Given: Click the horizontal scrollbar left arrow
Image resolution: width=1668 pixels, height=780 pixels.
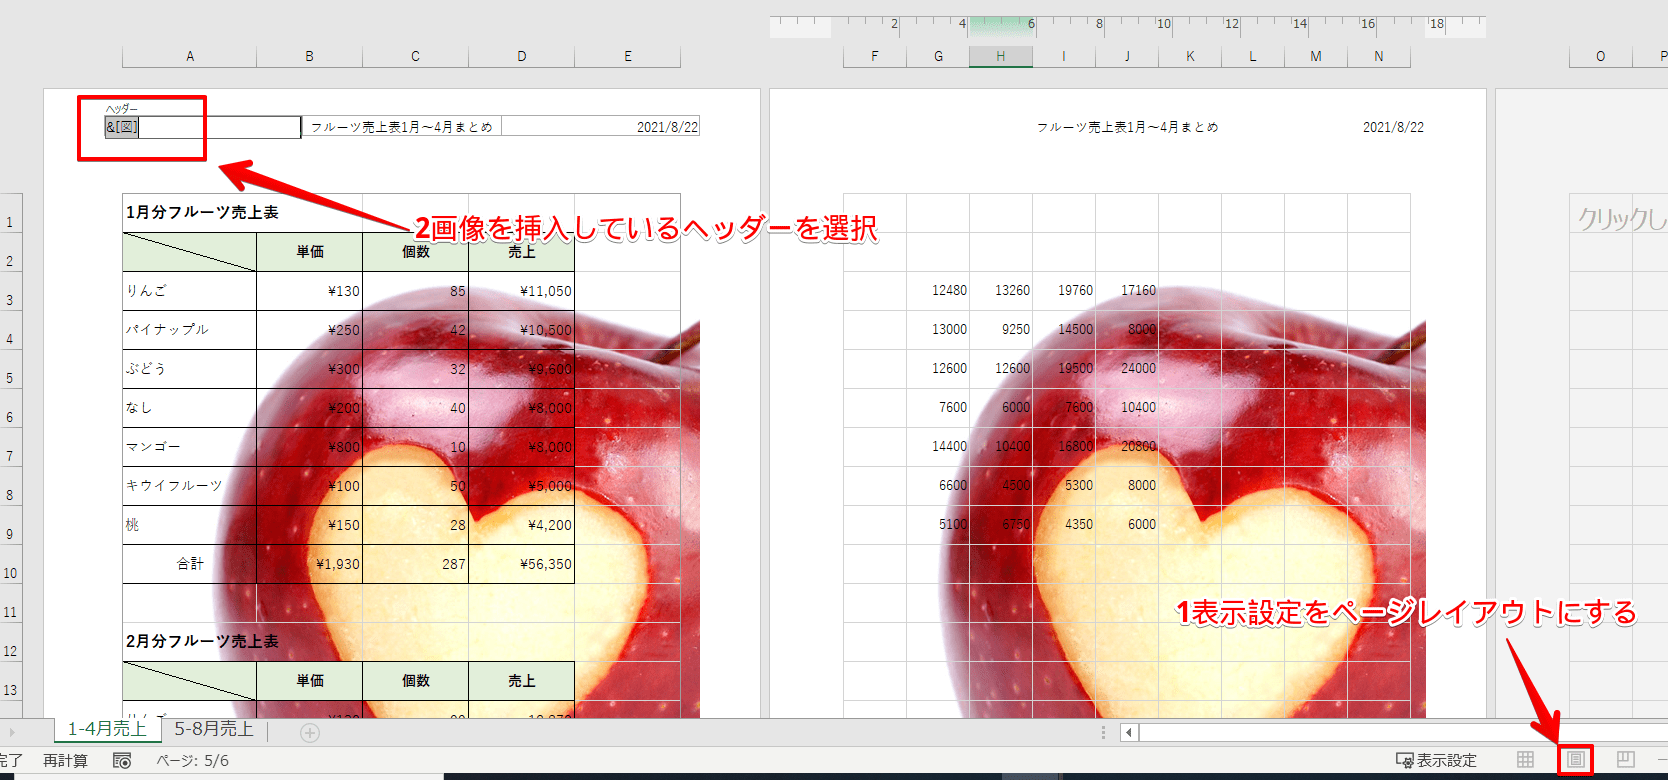Looking at the screenshot, I should click(x=1129, y=733).
